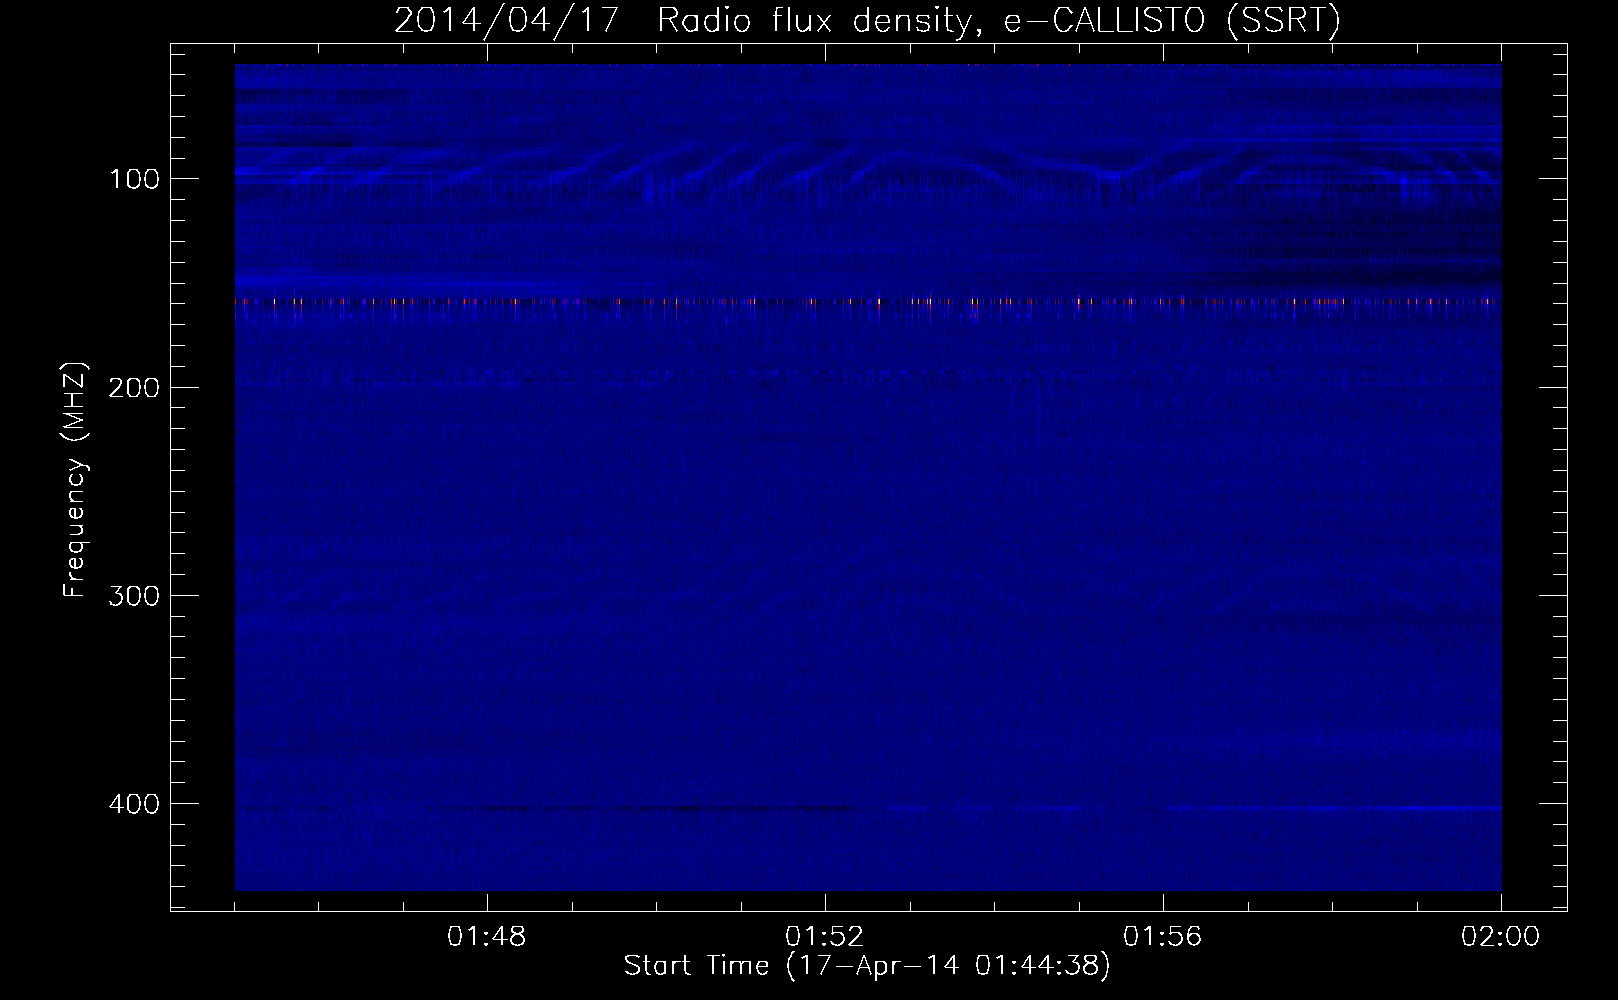Click the 400 frequency tick label
1618x1000 pixels.
pos(134,804)
